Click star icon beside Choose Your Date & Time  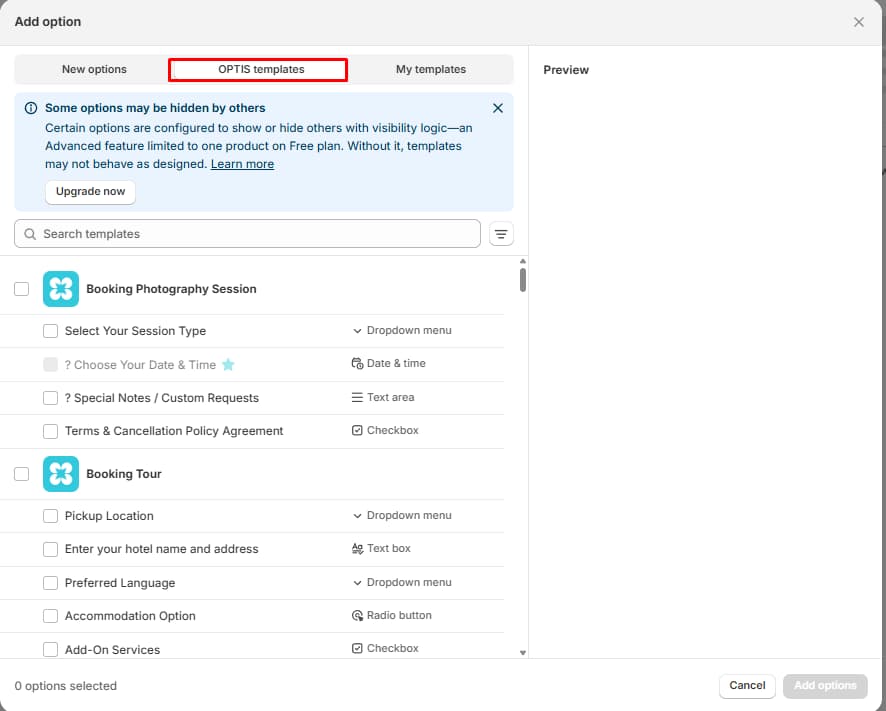228,365
